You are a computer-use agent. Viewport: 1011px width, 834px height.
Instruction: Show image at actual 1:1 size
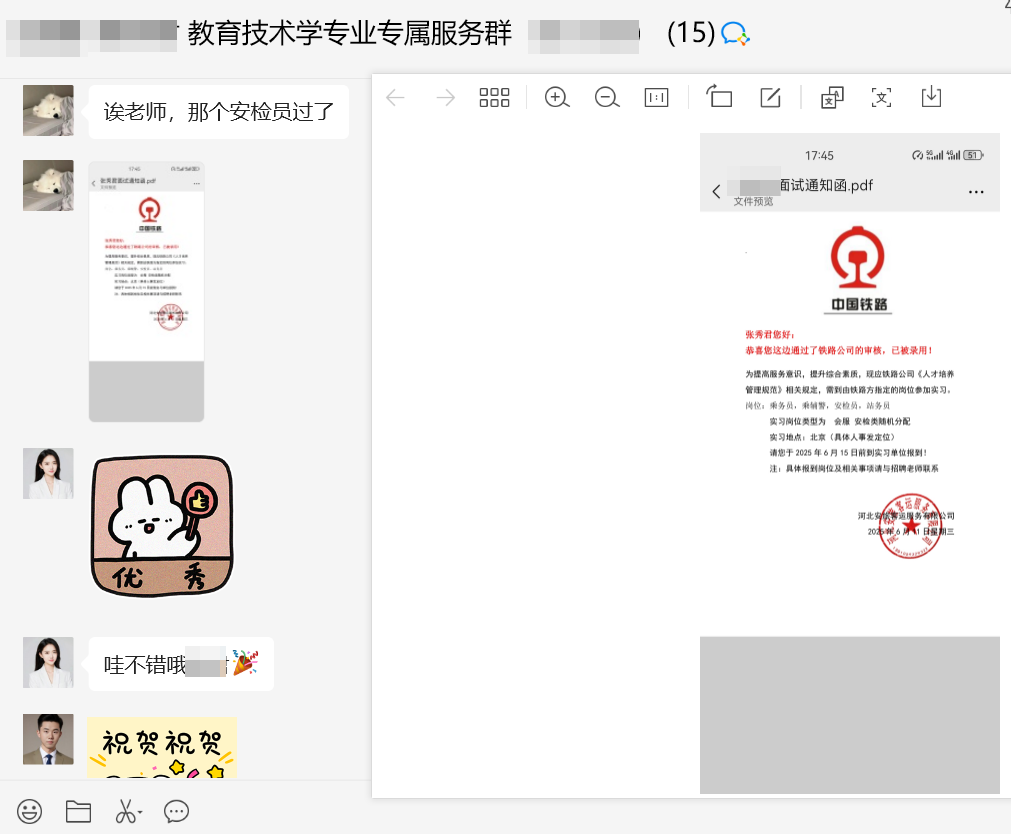point(656,97)
